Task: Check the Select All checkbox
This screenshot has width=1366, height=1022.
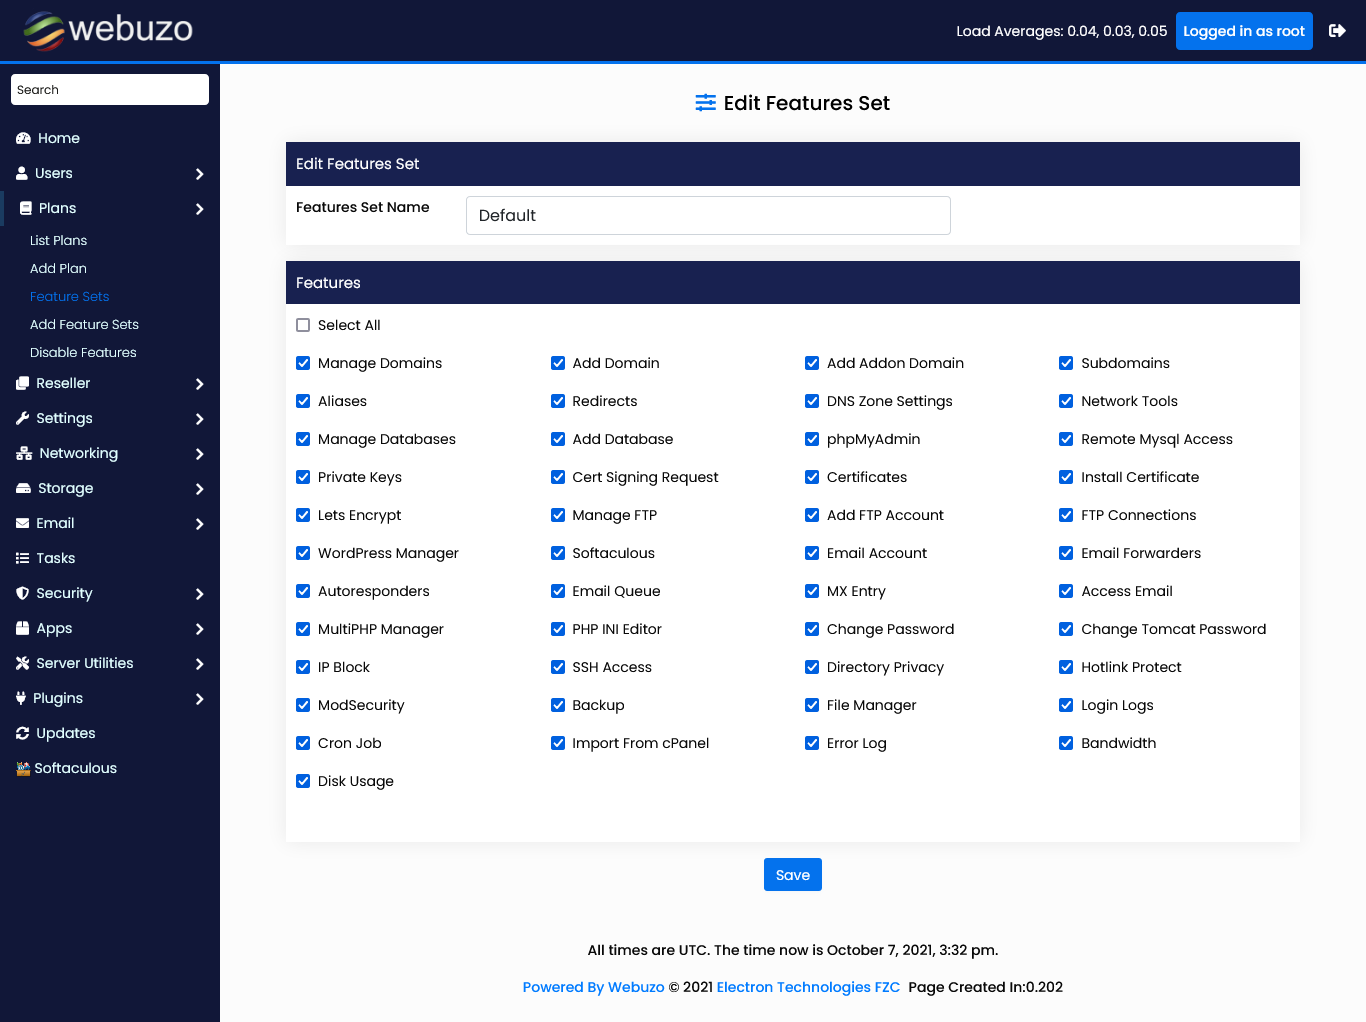Action: [303, 325]
